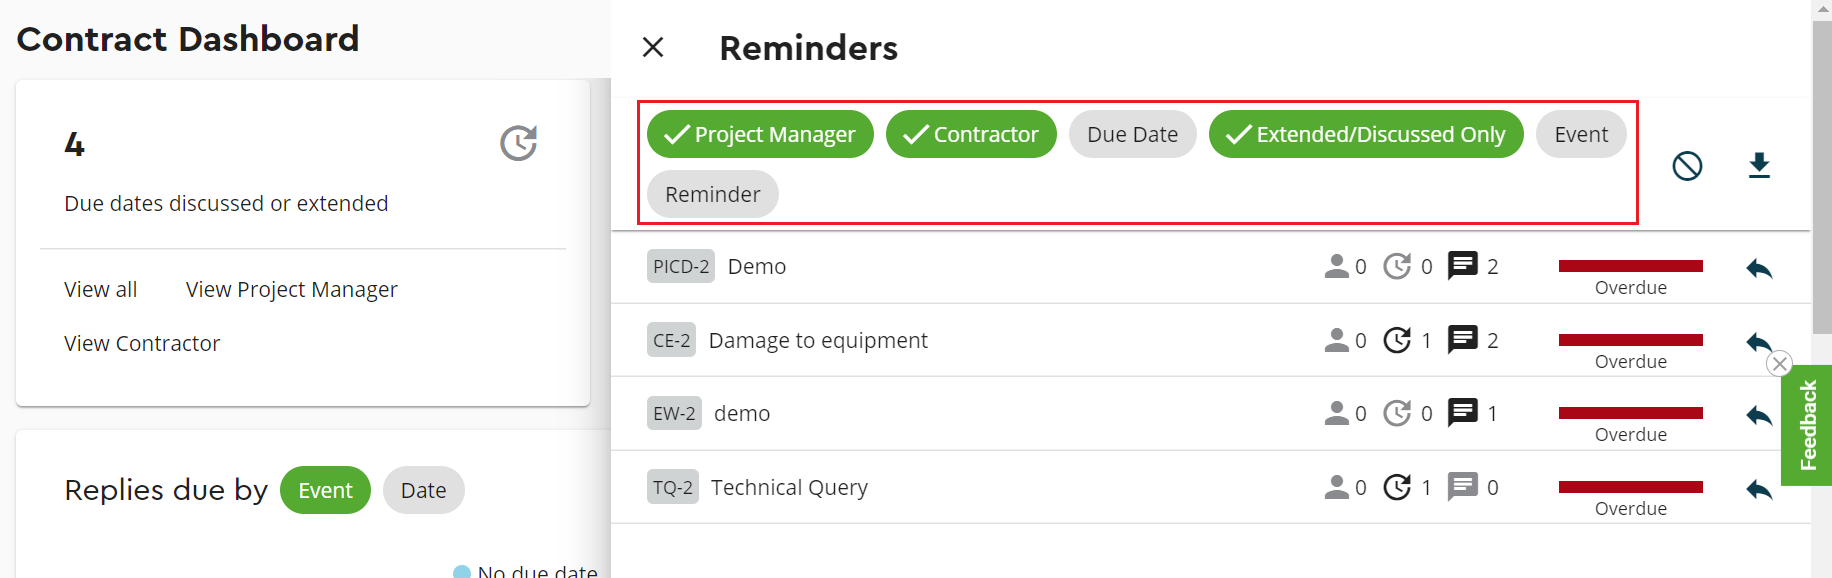Open the View Project Manager link
The height and width of the screenshot is (578, 1832).
pyautogui.click(x=291, y=289)
